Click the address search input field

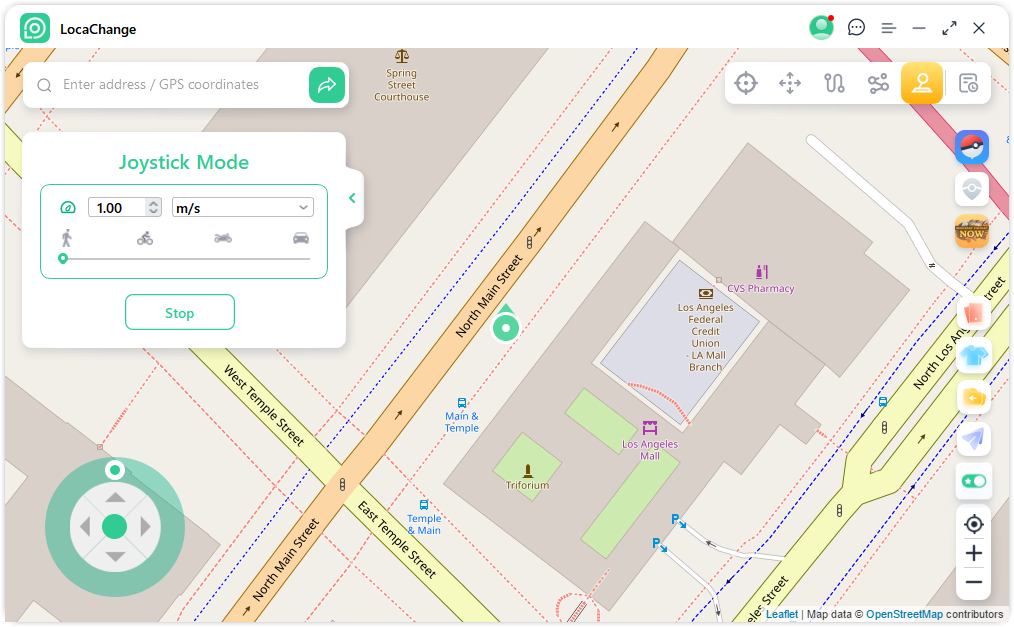[x=180, y=85]
